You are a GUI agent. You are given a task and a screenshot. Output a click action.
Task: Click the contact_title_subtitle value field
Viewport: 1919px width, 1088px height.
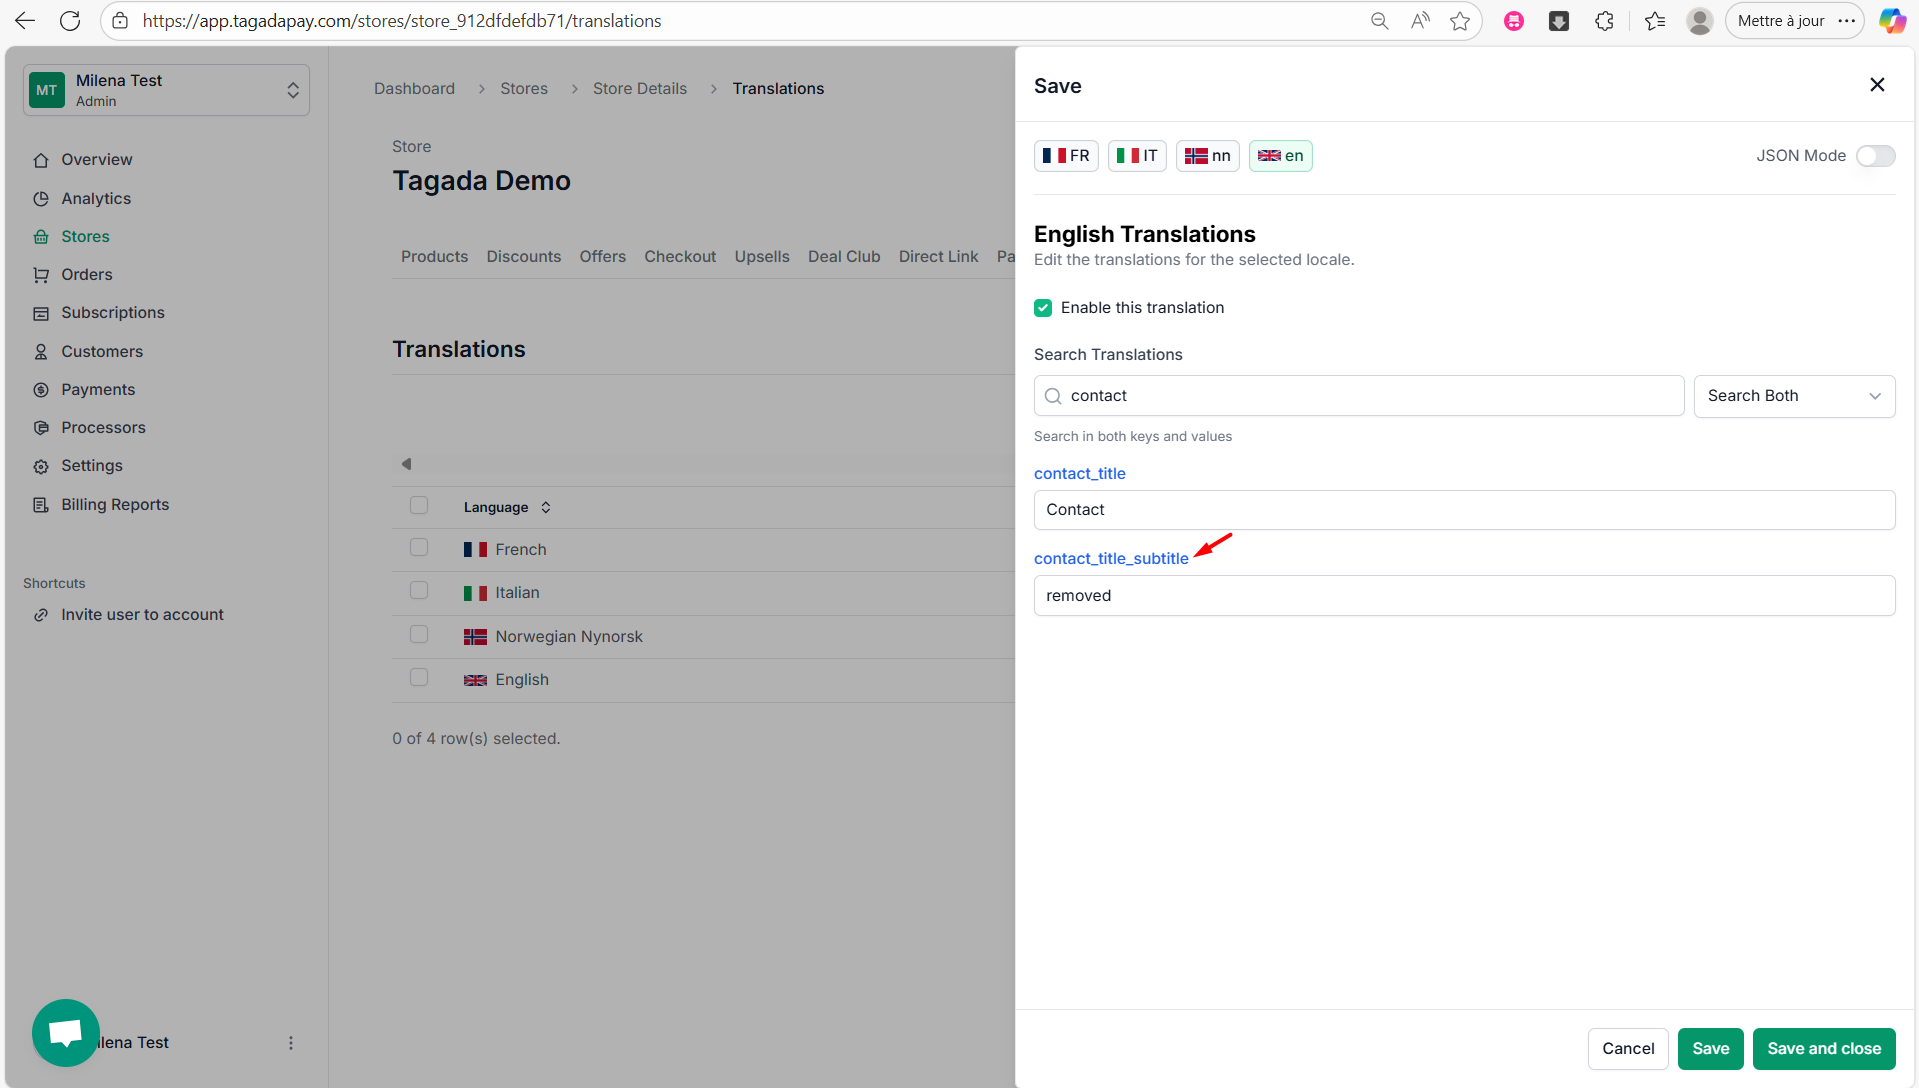(x=1463, y=596)
